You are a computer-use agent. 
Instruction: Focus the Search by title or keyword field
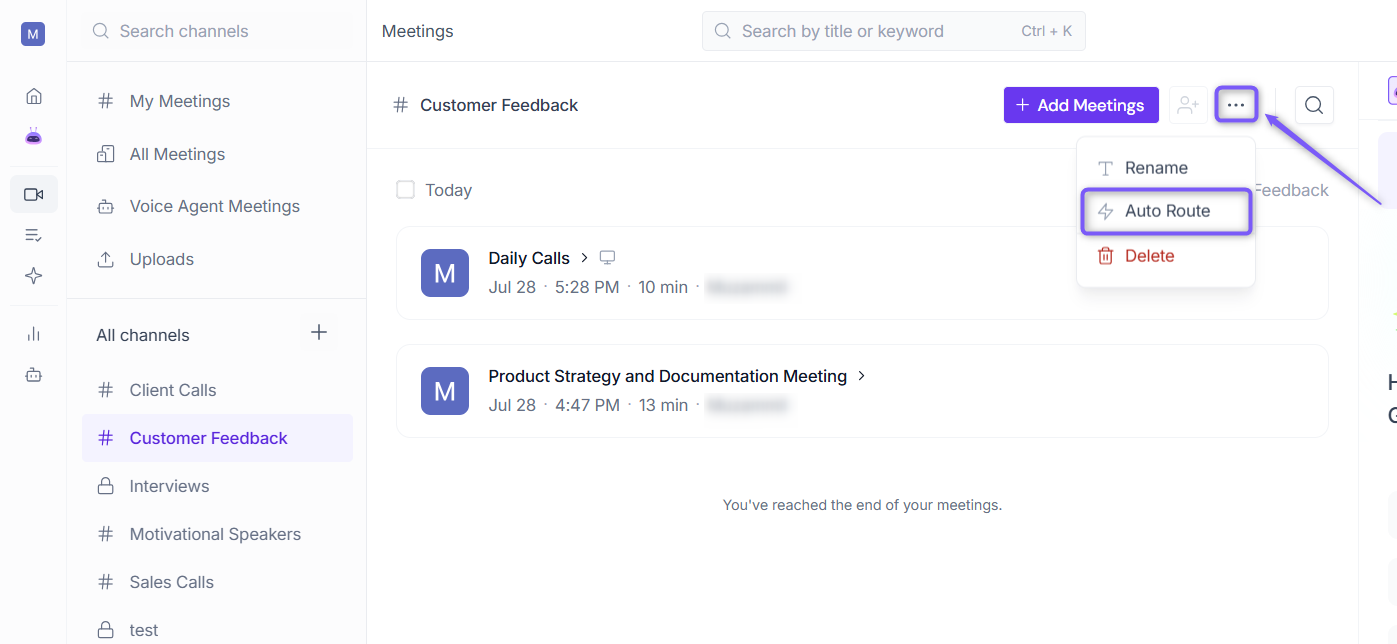(x=894, y=31)
